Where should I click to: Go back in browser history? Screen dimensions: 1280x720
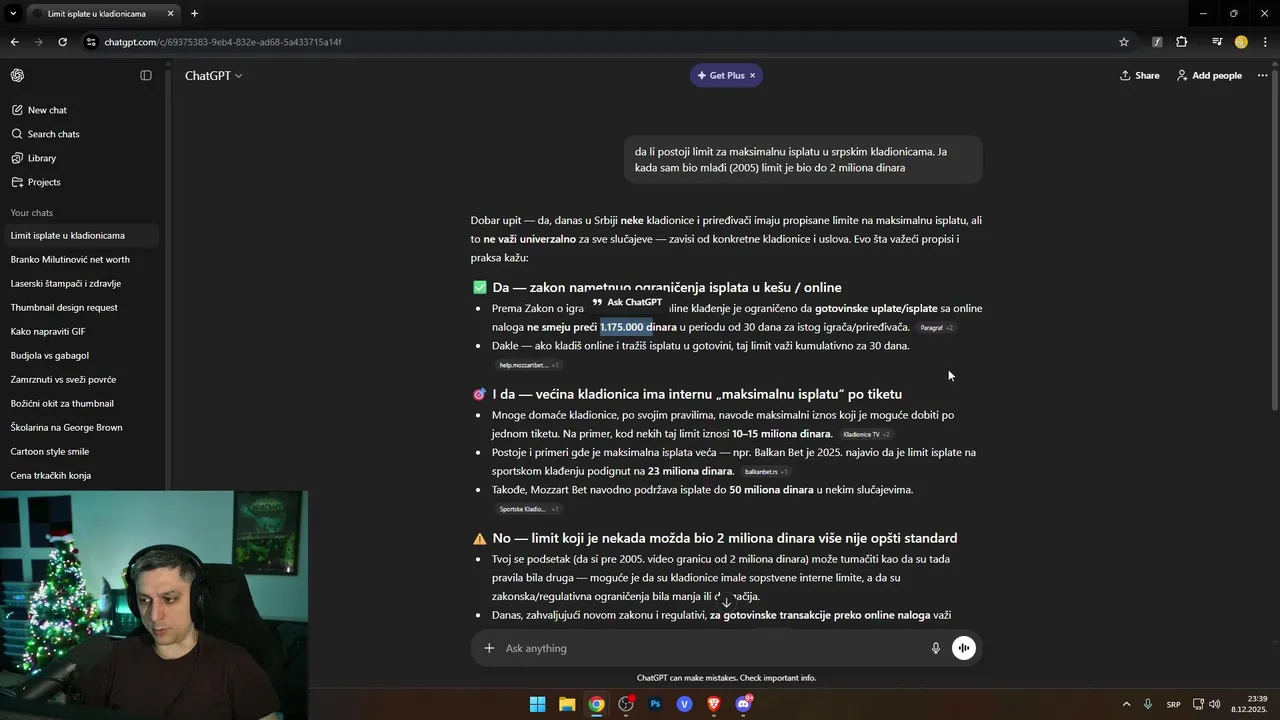click(x=14, y=42)
